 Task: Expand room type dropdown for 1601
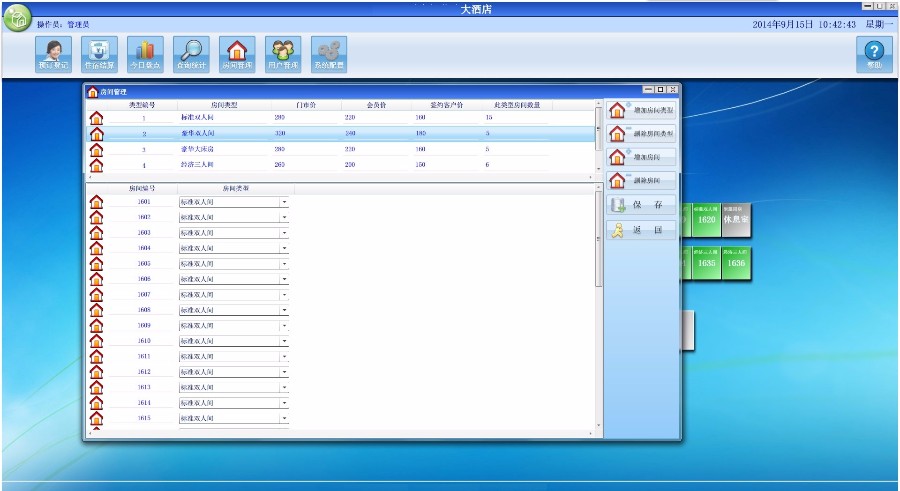click(x=284, y=202)
